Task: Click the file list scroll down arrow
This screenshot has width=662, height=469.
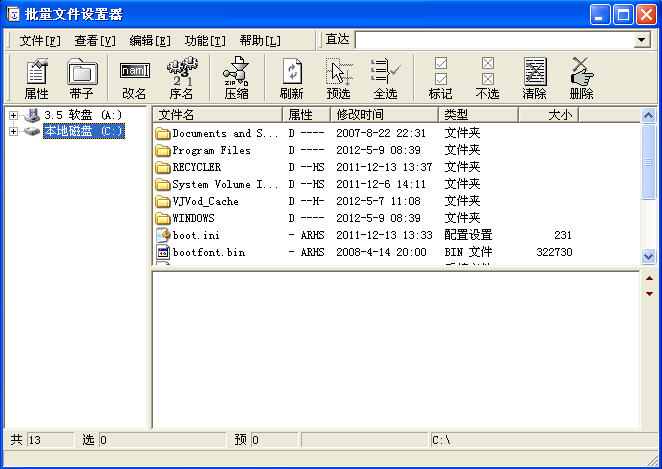Action: tap(648, 256)
